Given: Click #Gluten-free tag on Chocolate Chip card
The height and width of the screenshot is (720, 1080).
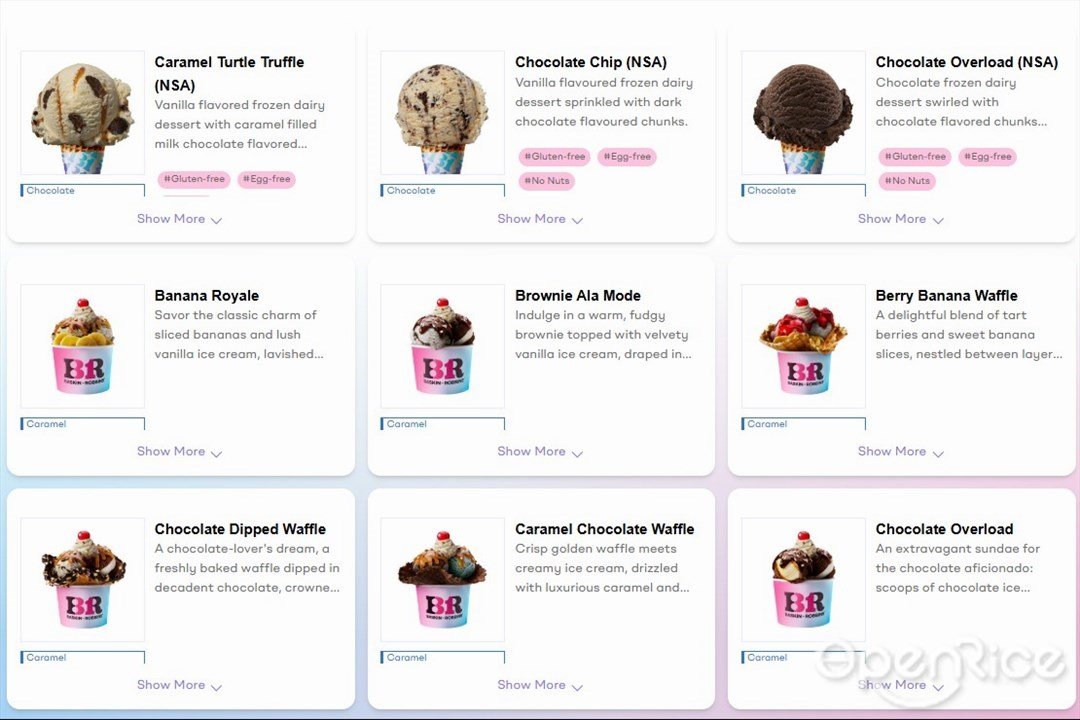Looking at the screenshot, I should (554, 156).
